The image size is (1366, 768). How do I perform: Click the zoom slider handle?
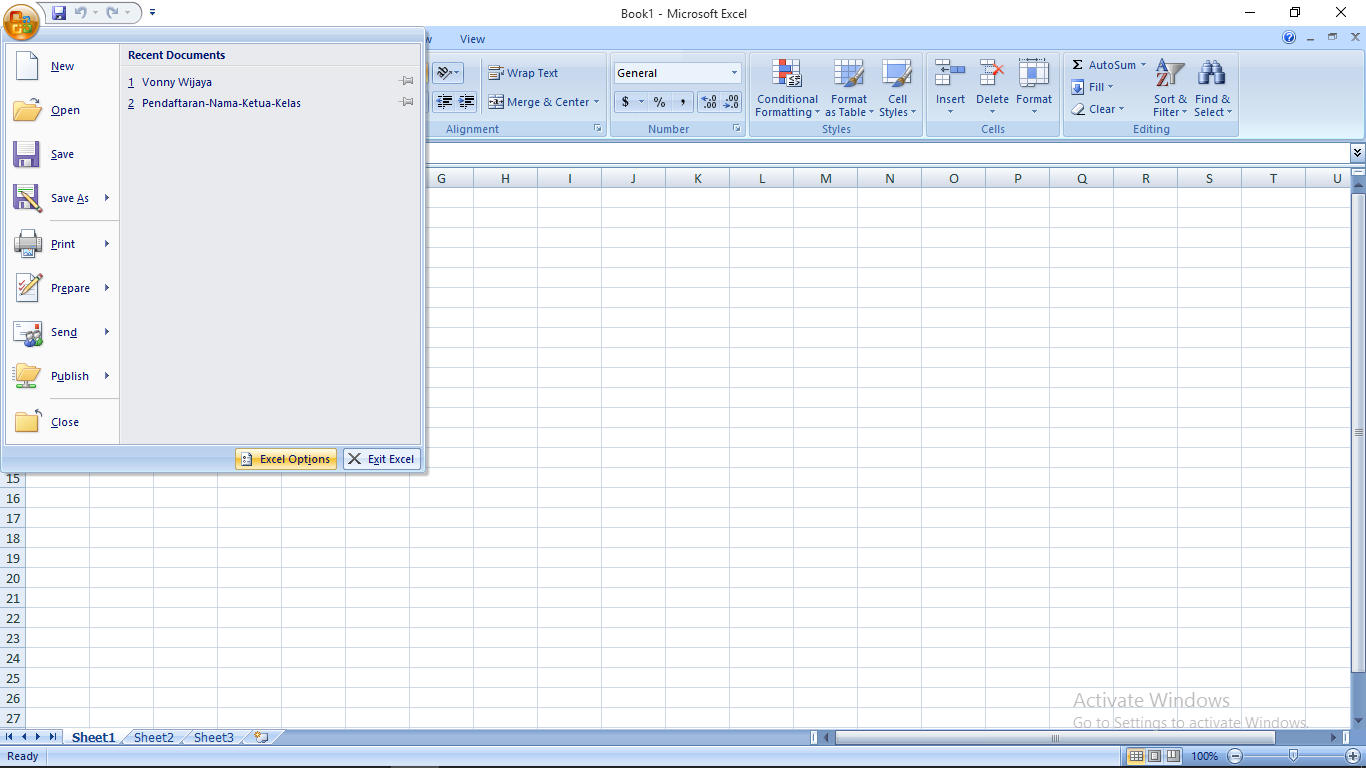pos(1294,756)
